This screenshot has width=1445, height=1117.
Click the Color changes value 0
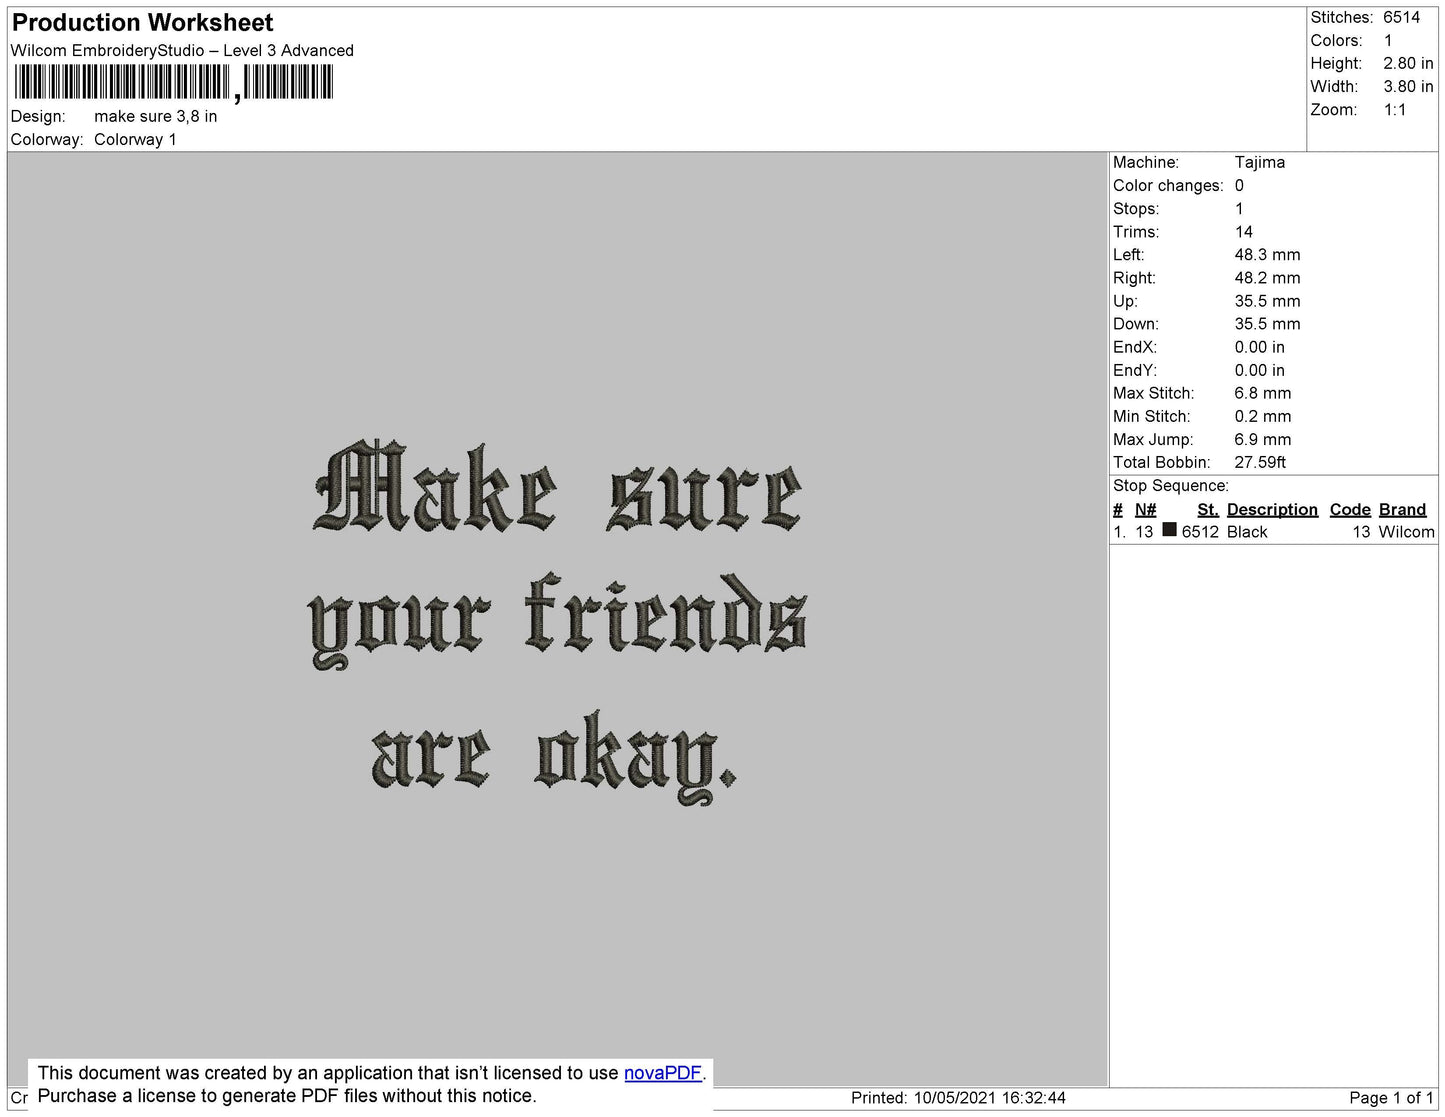(1239, 185)
